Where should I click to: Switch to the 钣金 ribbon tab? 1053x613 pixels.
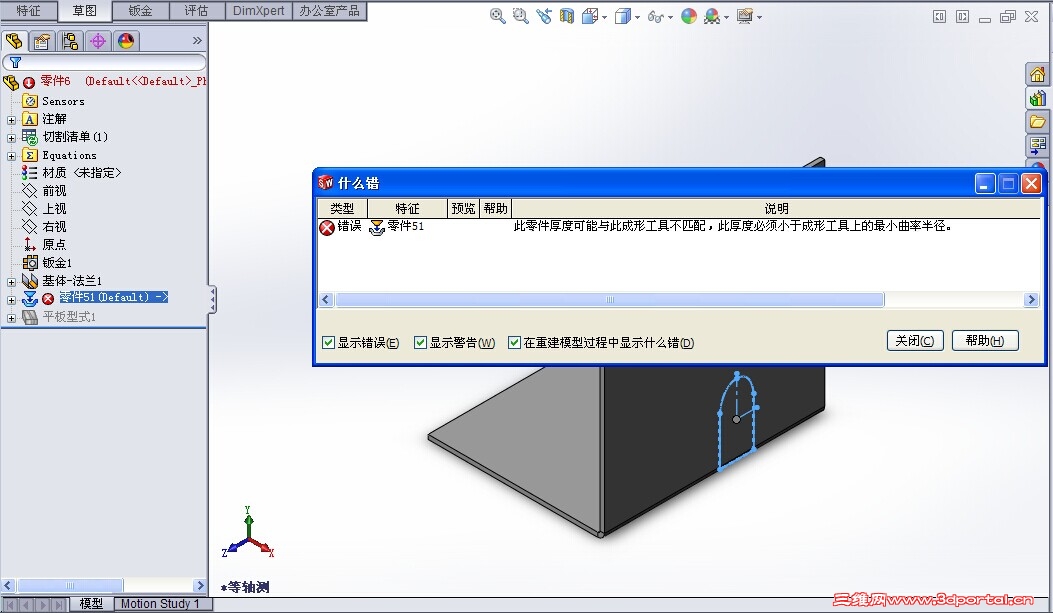[140, 11]
